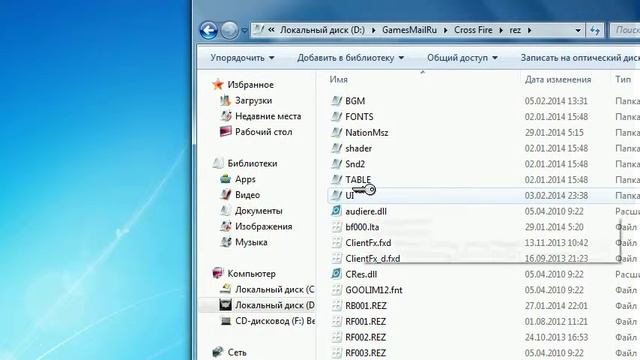Click 'Записать на оптический диск' button
This screenshot has width=640, height=360.
click(580, 58)
